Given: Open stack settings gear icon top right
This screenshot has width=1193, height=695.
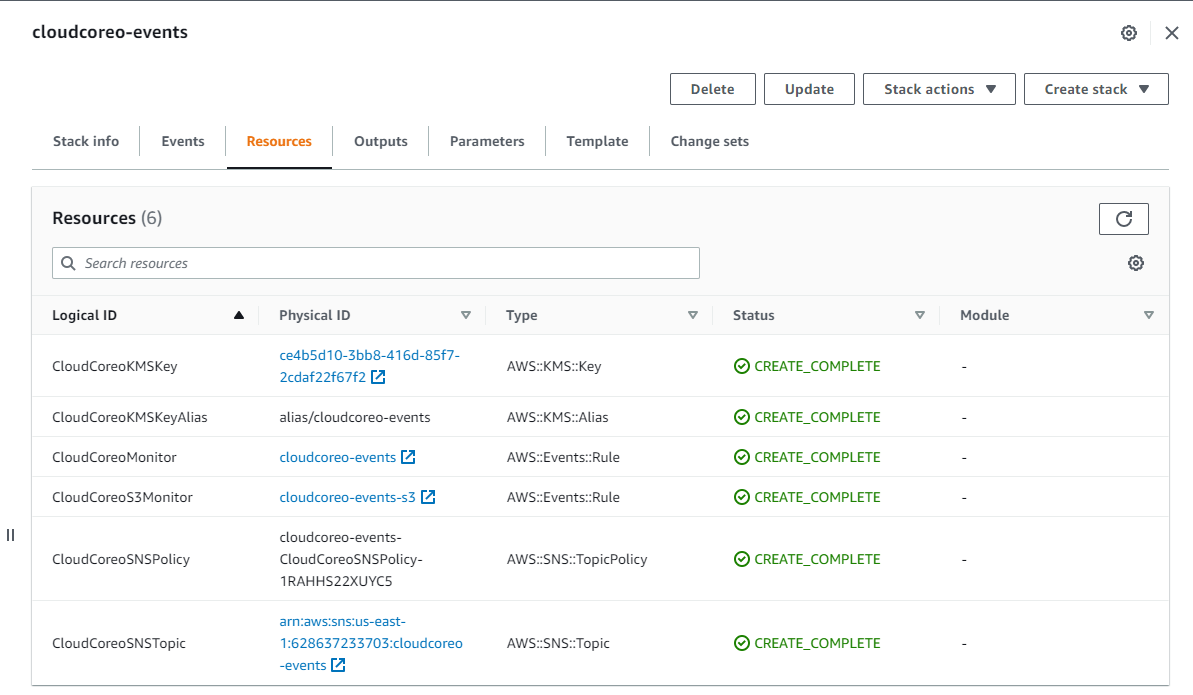Looking at the screenshot, I should click(1129, 32).
